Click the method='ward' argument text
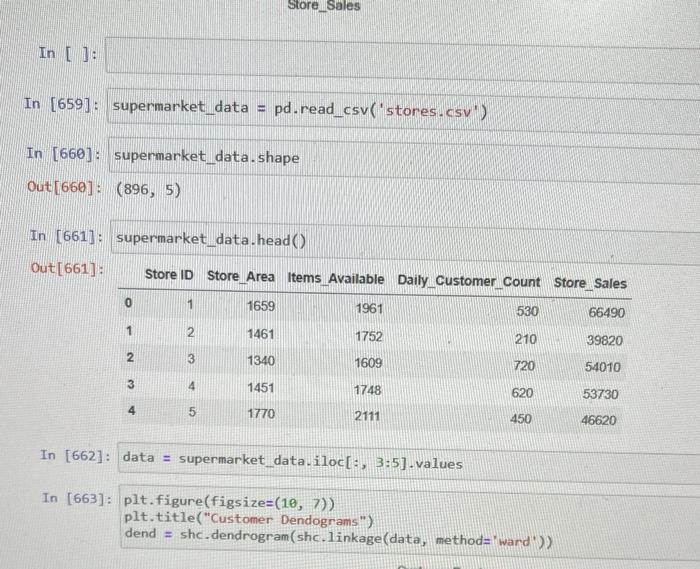Screen dimensions: 700x569 (x=488, y=541)
